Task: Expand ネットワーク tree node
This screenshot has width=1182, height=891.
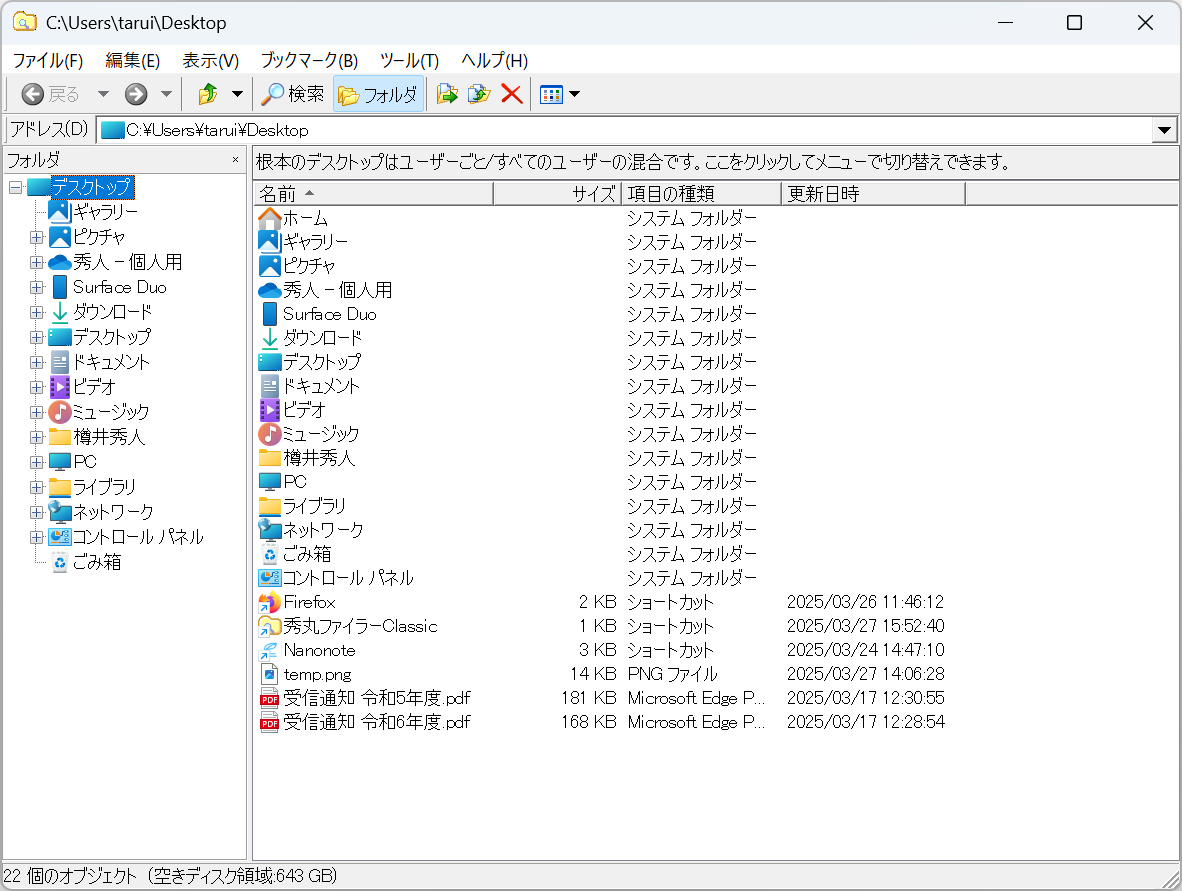Action: point(36,513)
